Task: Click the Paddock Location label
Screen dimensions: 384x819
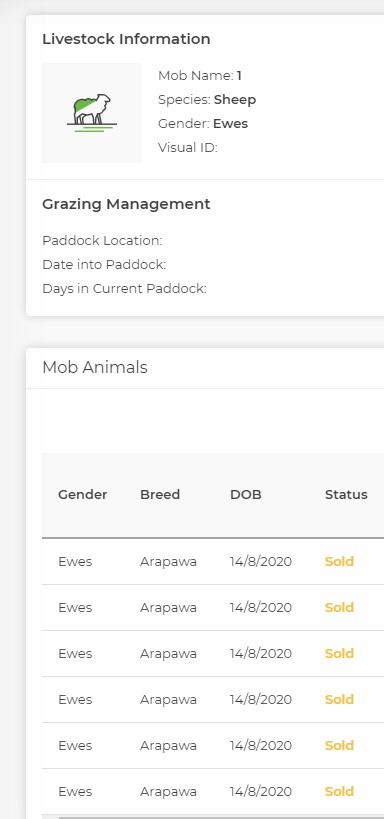Action: (102, 241)
